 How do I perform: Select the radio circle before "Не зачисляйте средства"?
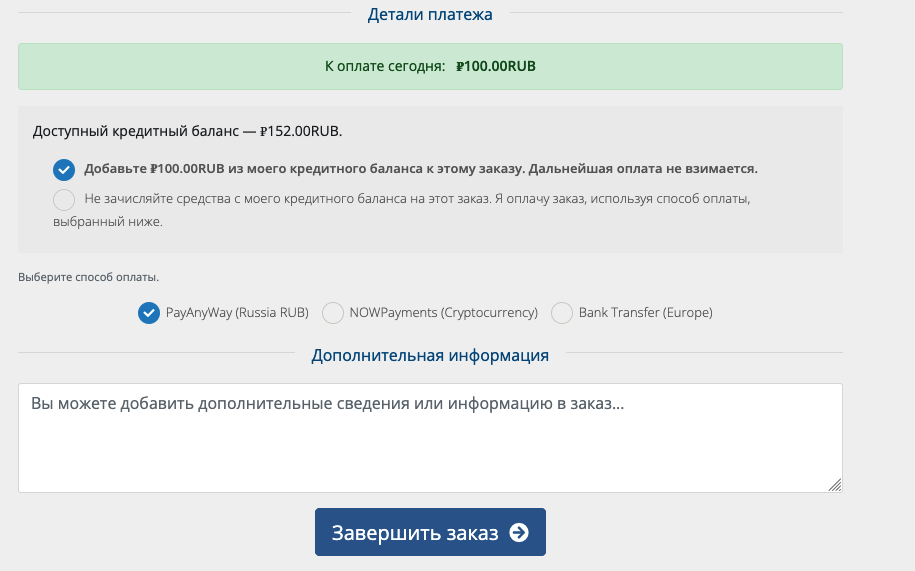click(64, 199)
